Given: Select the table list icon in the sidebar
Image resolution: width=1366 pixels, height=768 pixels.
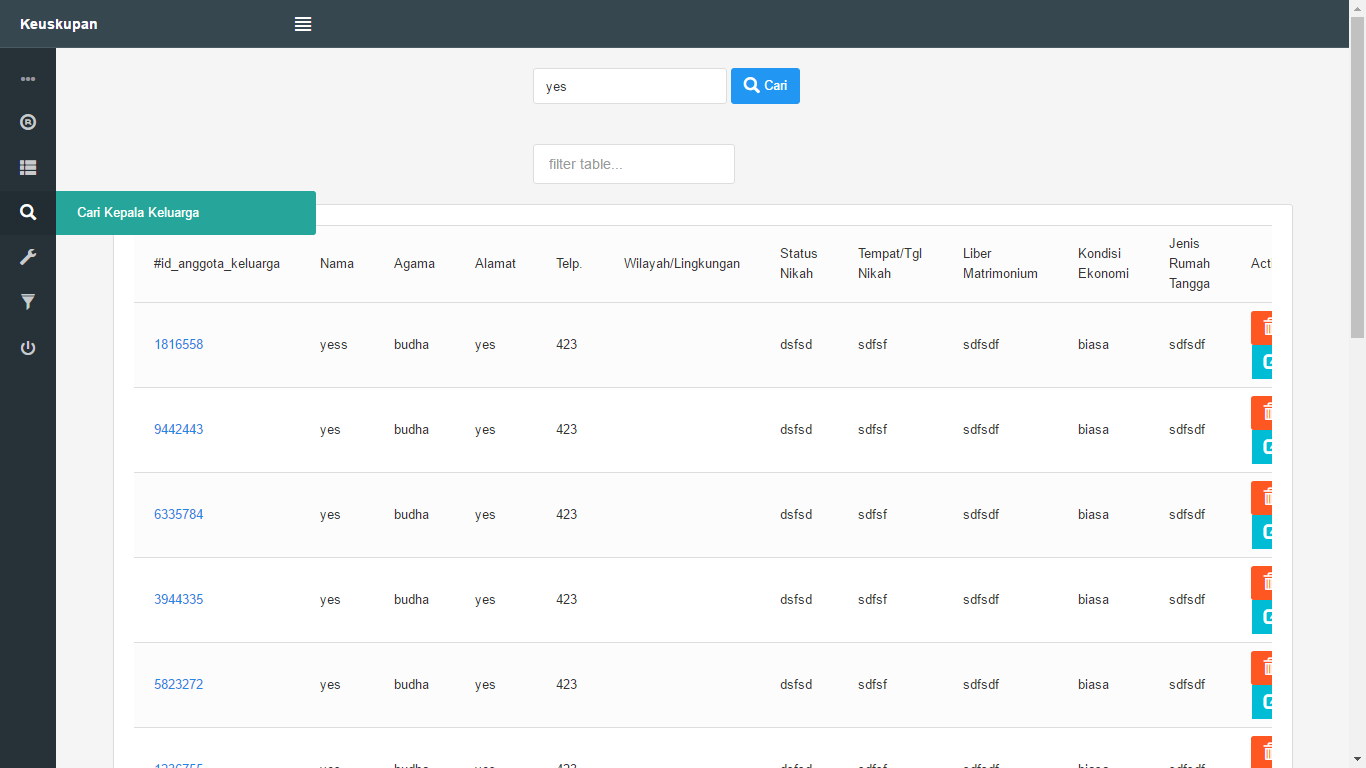Looking at the screenshot, I should coord(28,168).
